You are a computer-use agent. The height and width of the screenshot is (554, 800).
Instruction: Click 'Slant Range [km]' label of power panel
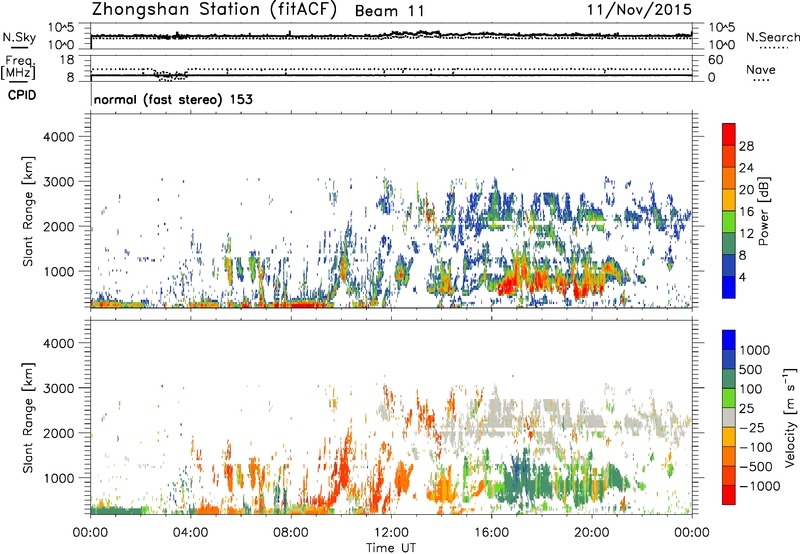pos(28,211)
